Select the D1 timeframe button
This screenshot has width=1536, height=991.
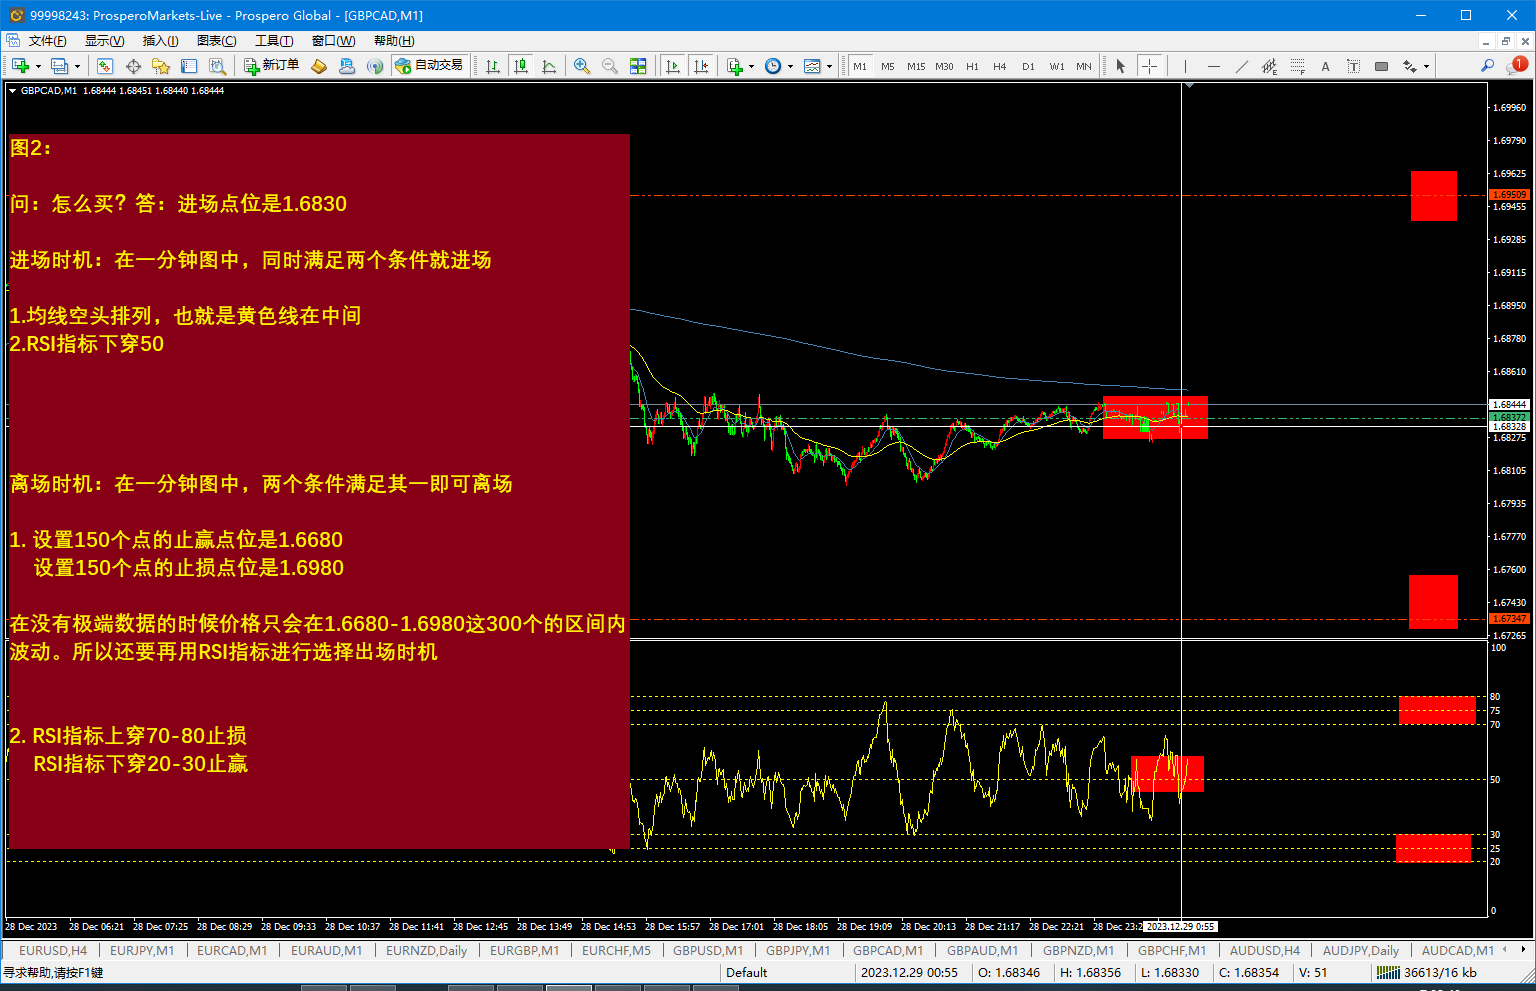(1028, 66)
